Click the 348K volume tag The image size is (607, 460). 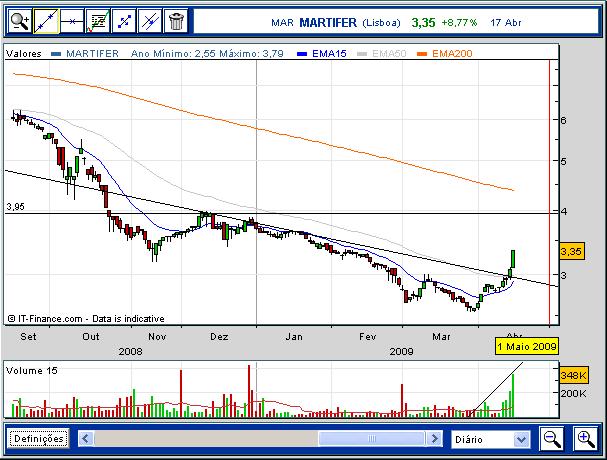click(x=574, y=375)
